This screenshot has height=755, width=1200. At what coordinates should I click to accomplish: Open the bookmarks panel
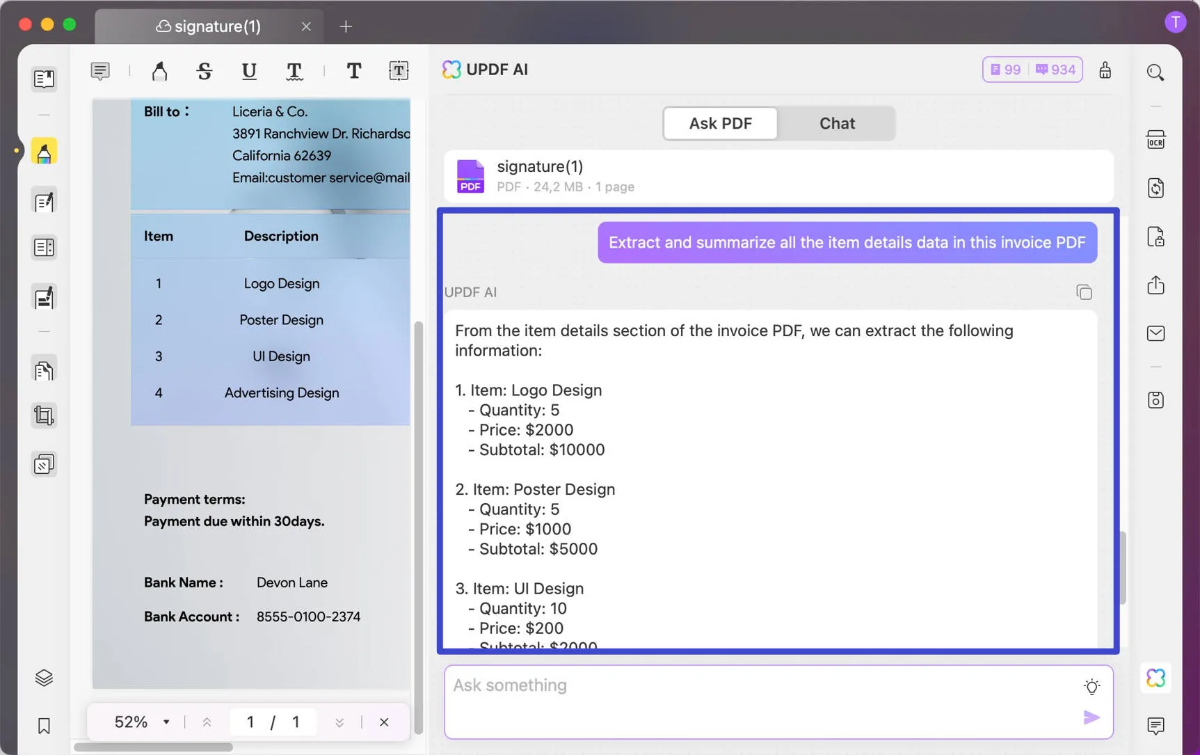[x=44, y=725]
